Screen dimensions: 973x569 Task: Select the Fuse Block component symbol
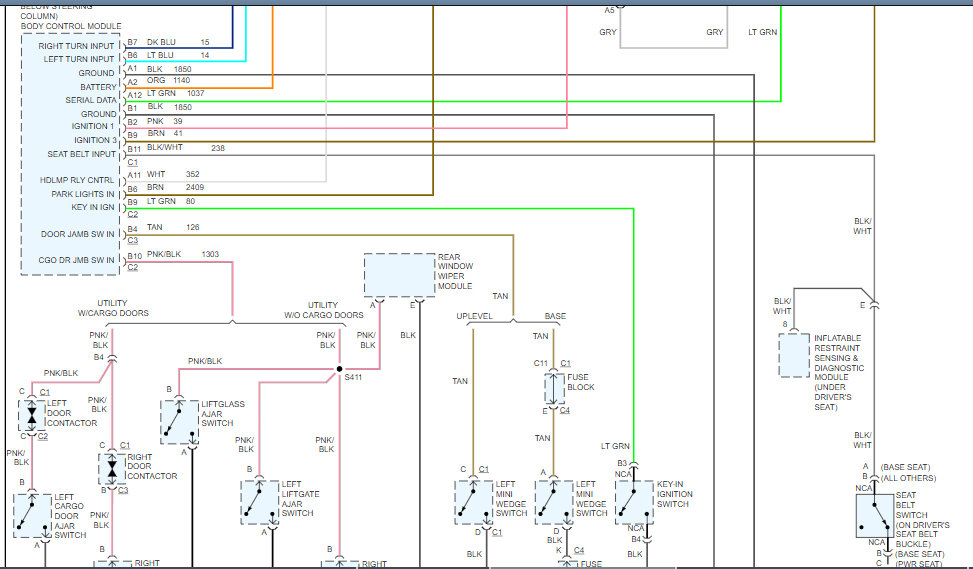point(554,387)
